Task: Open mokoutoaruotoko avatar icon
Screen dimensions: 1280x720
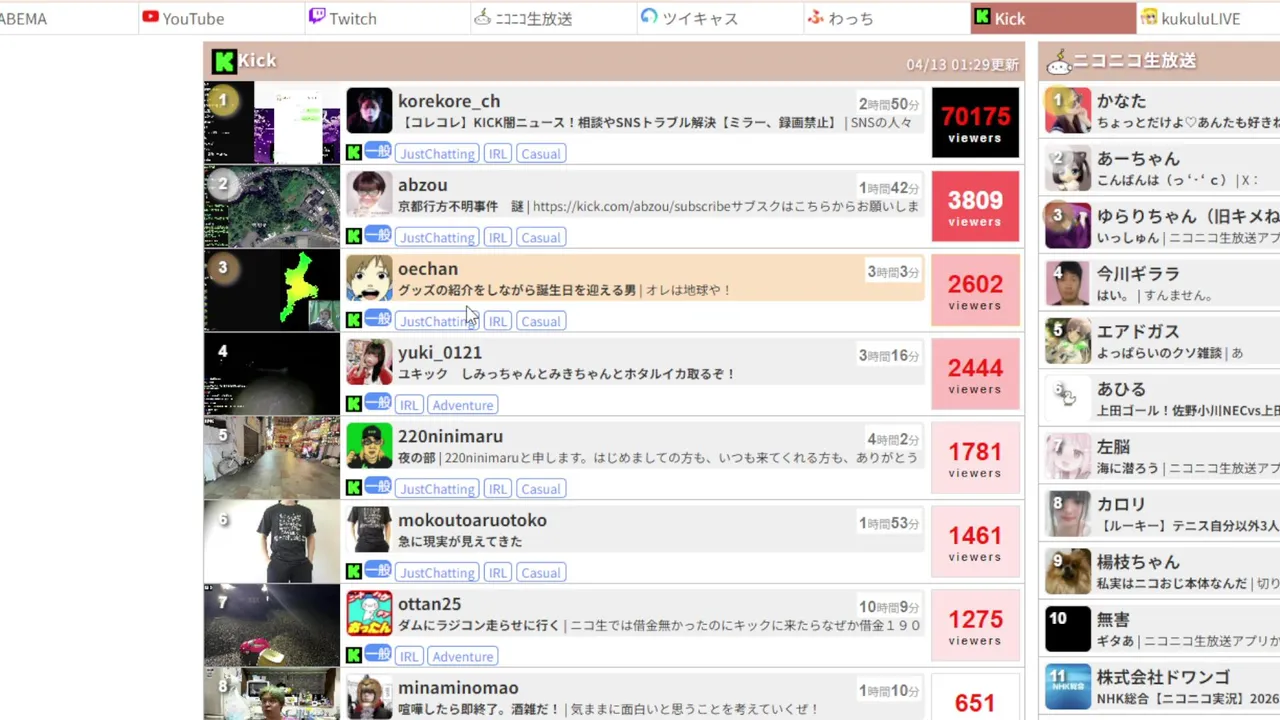Action: 369,531
